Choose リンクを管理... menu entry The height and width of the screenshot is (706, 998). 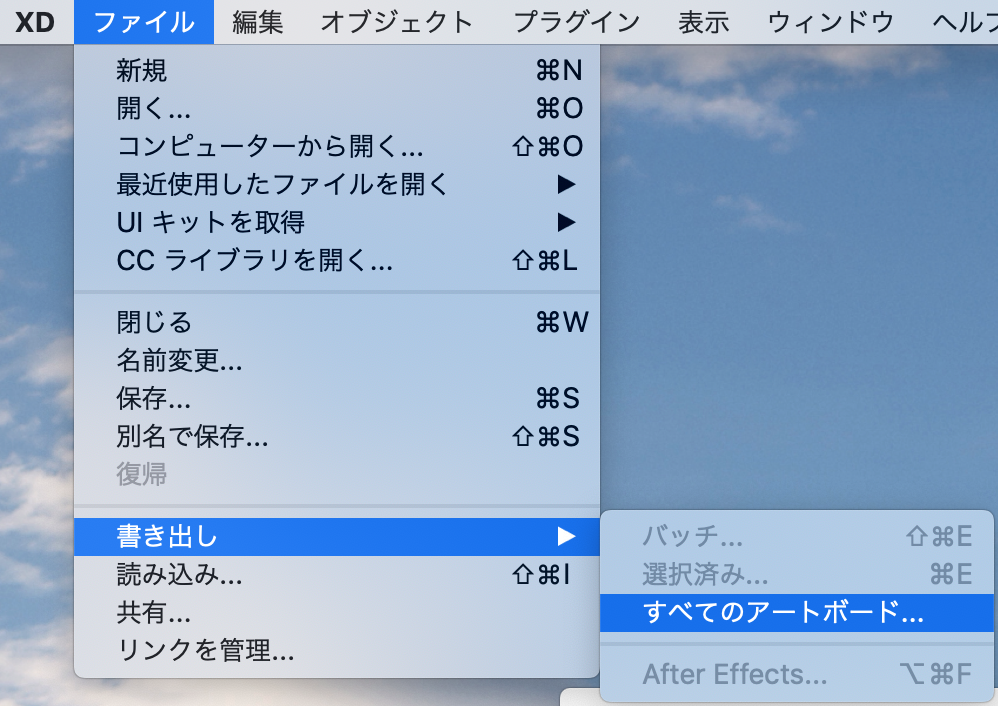point(337,651)
